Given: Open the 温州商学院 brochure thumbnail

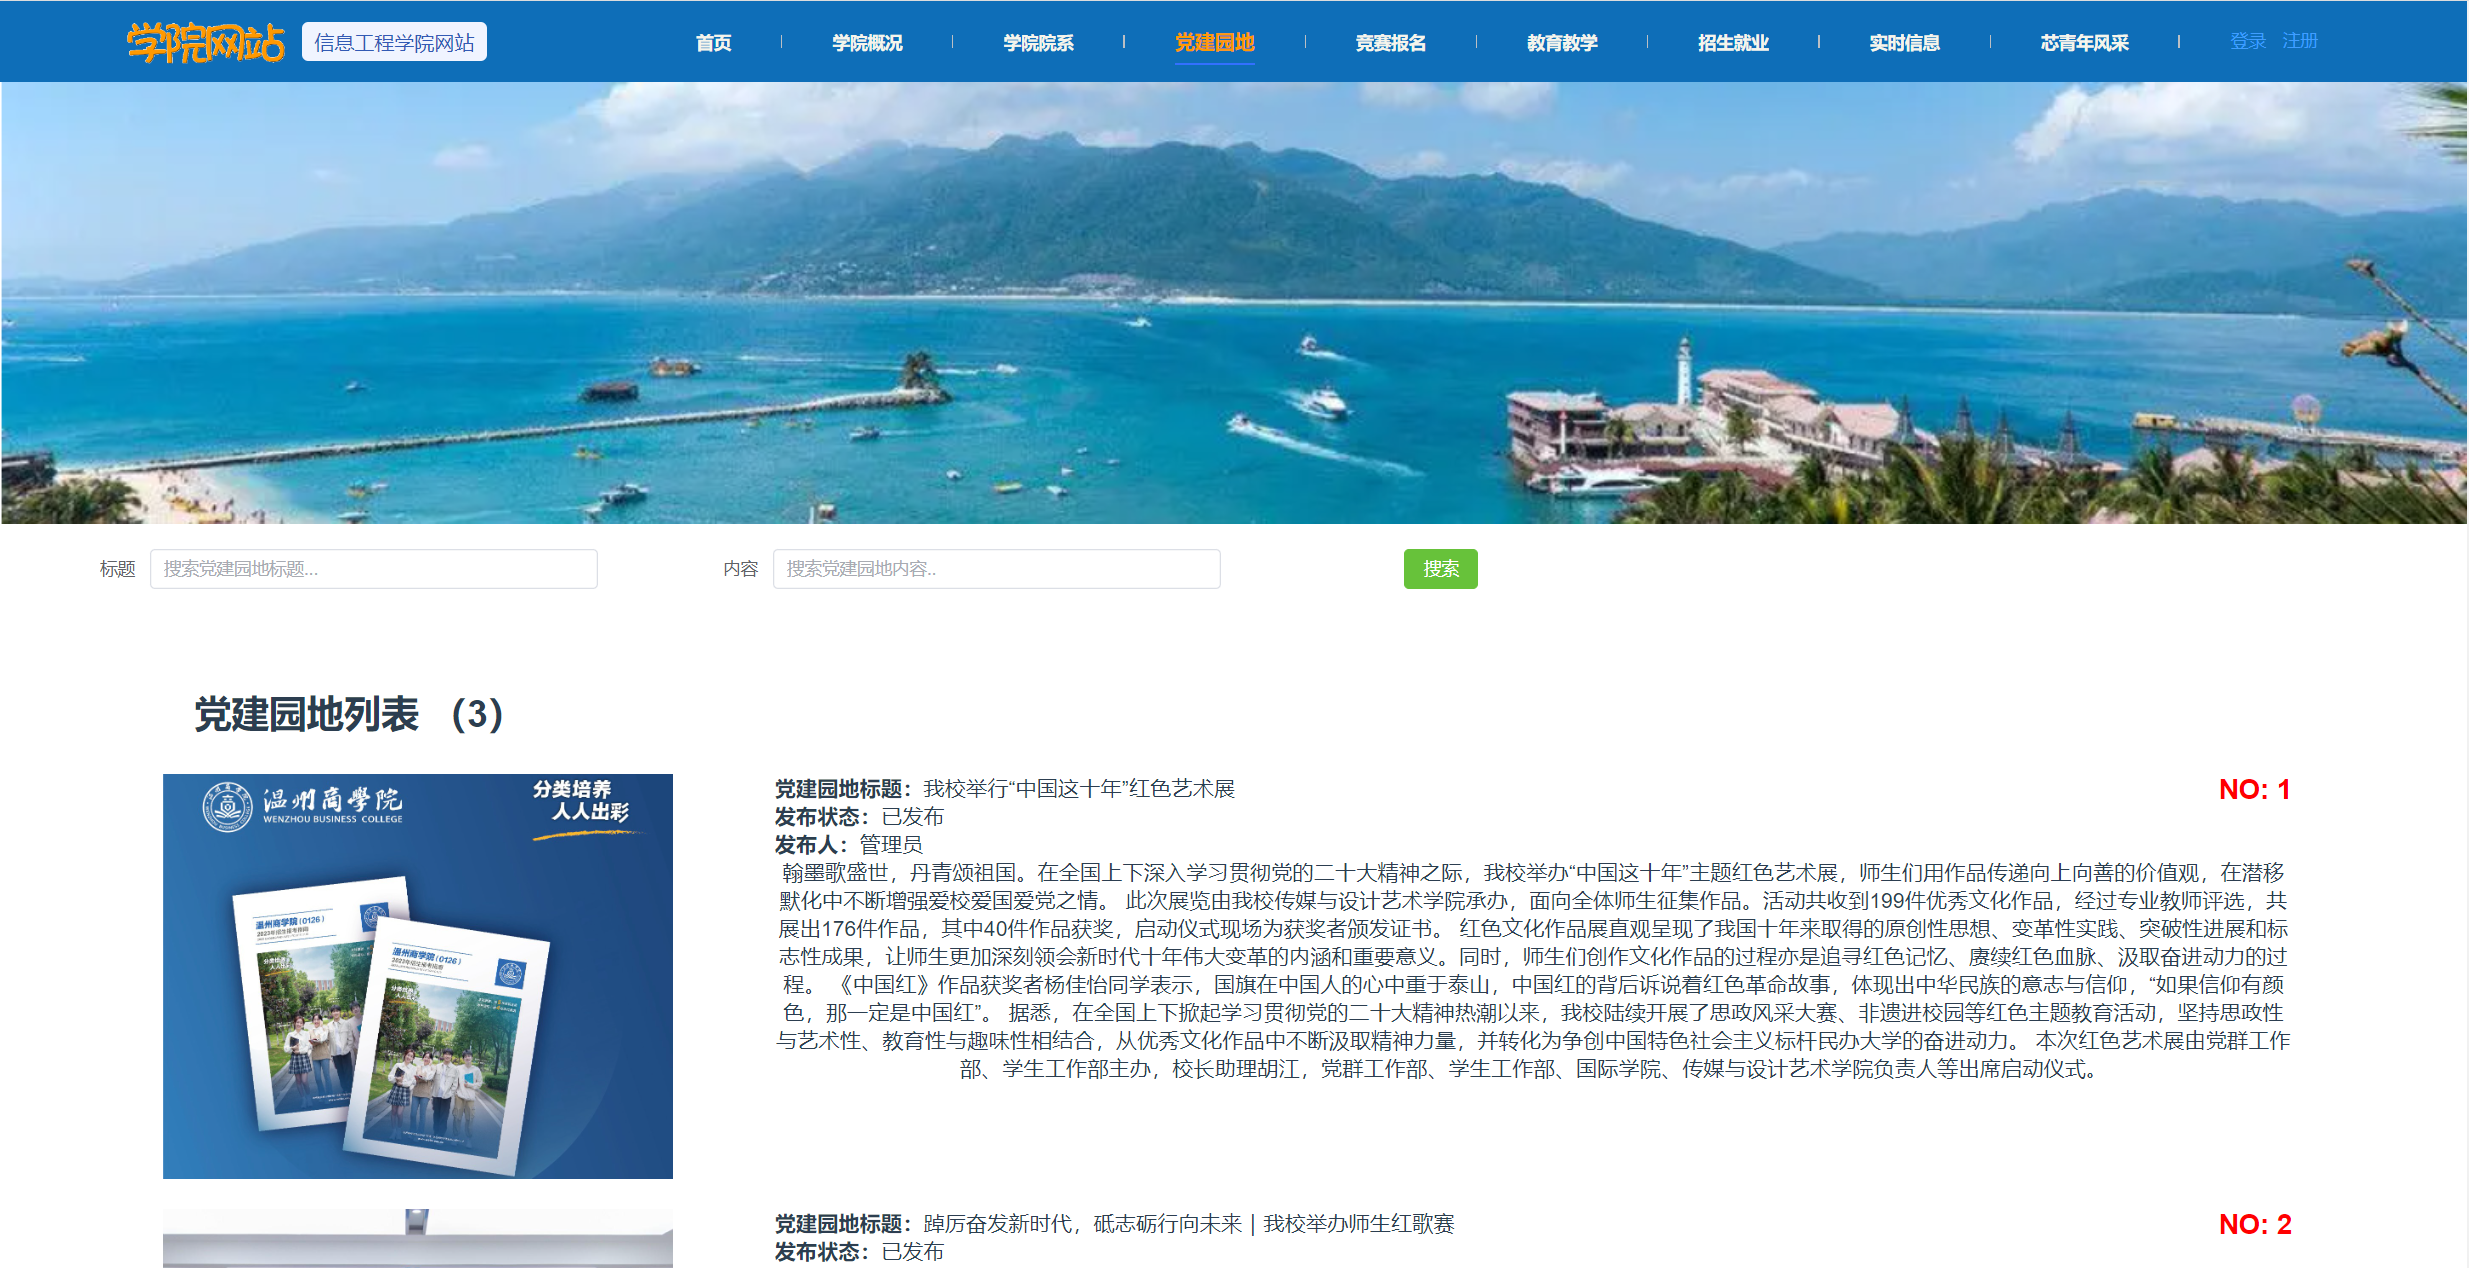Looking at the screenshot, I should (x=417, y=975).
